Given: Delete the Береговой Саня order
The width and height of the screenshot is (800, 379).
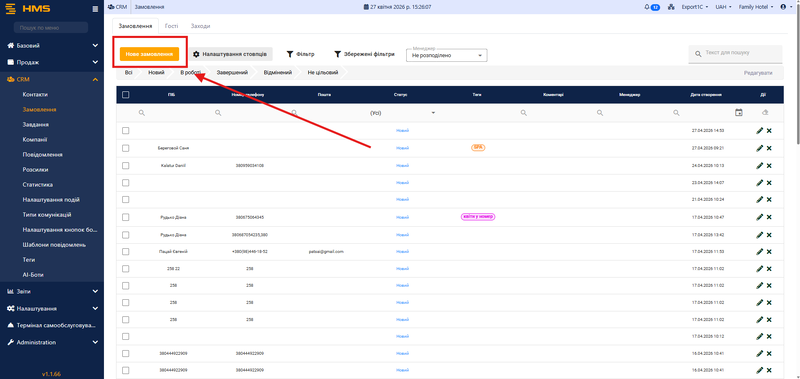Looking at the screenshot, I should coord(769,148).
